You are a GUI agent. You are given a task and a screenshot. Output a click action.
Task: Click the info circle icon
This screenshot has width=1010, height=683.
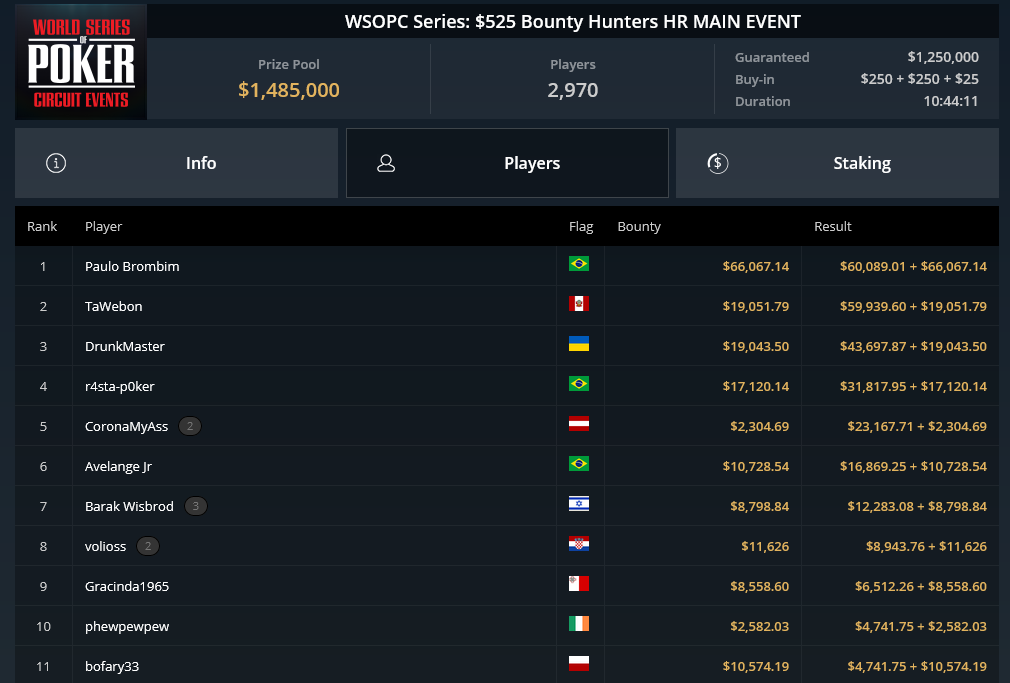click(x=56, y=163)
